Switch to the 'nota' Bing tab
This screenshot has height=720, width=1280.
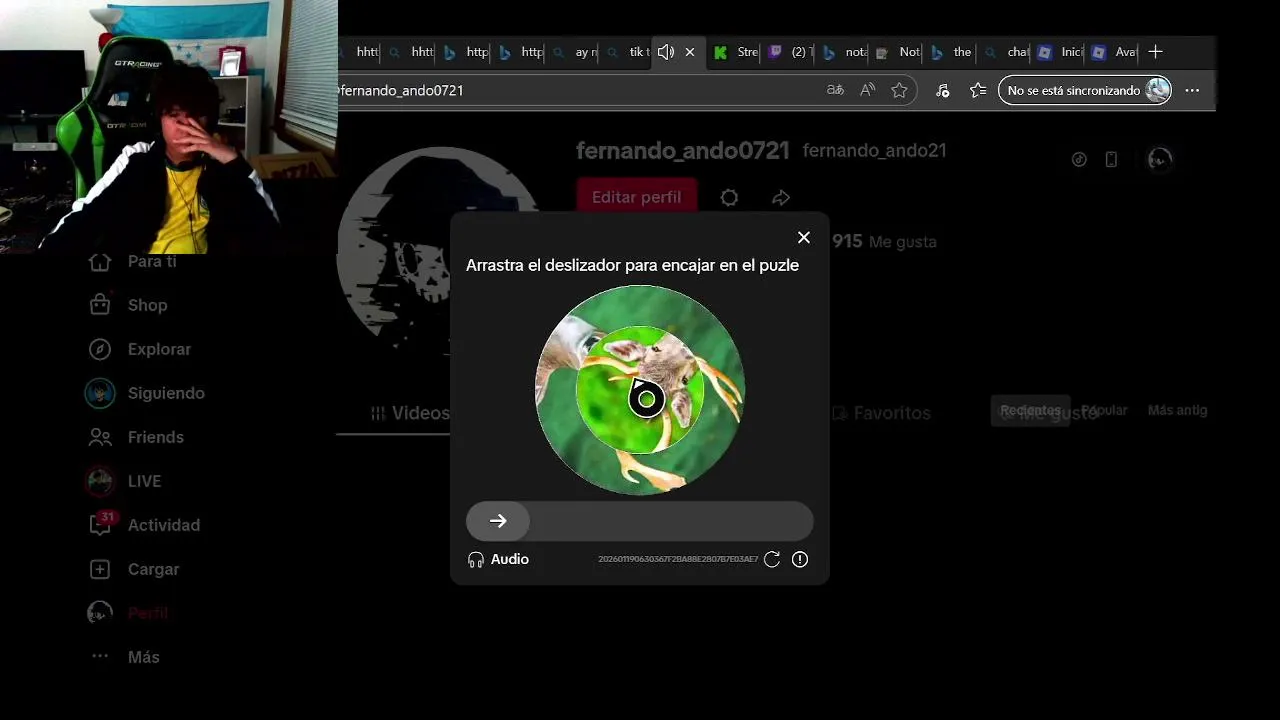(844, 52)
